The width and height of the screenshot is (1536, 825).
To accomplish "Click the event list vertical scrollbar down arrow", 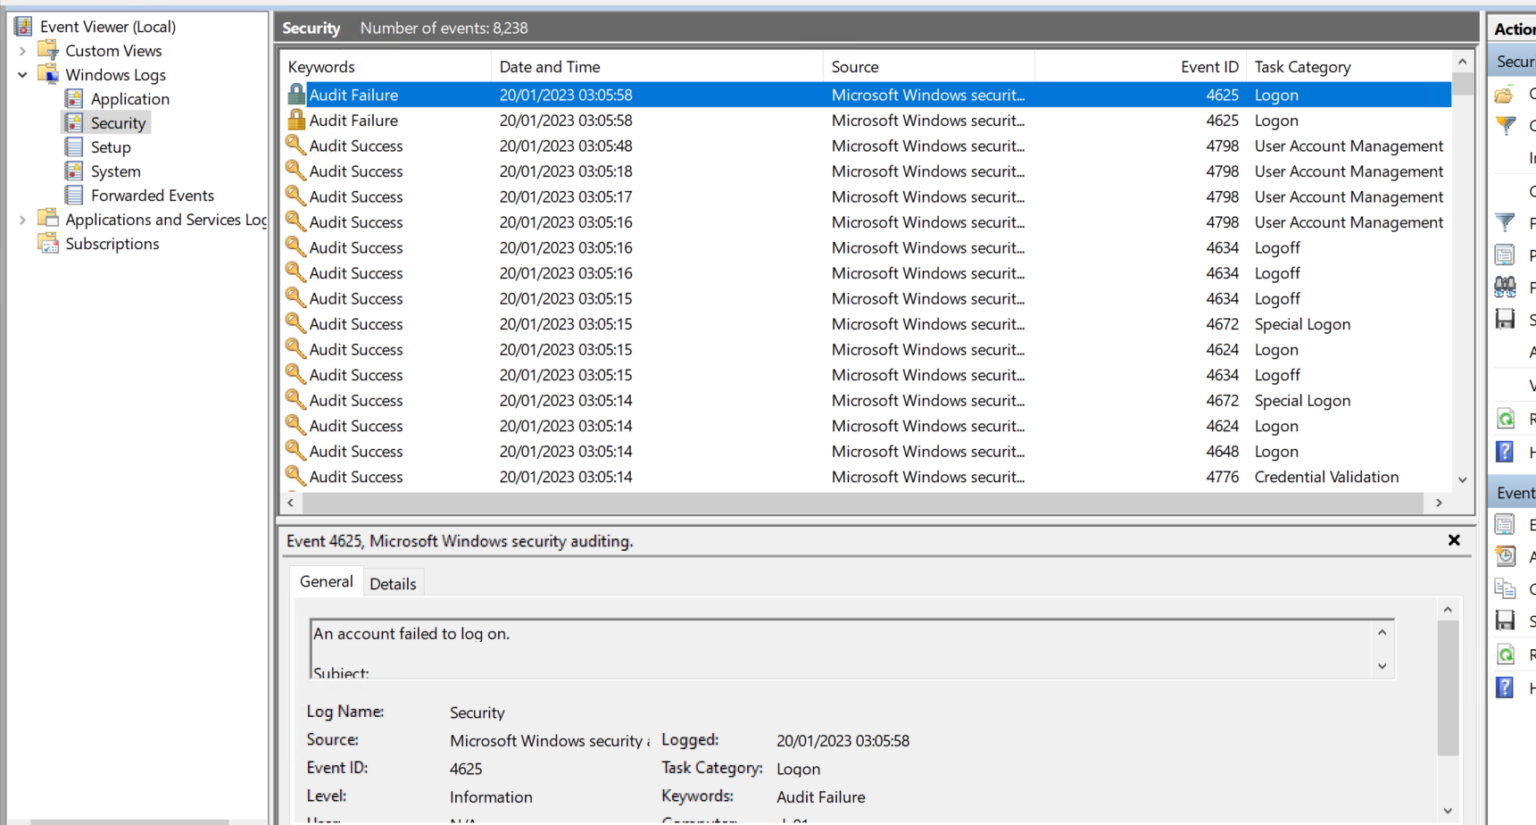I will click(1462, 479).
